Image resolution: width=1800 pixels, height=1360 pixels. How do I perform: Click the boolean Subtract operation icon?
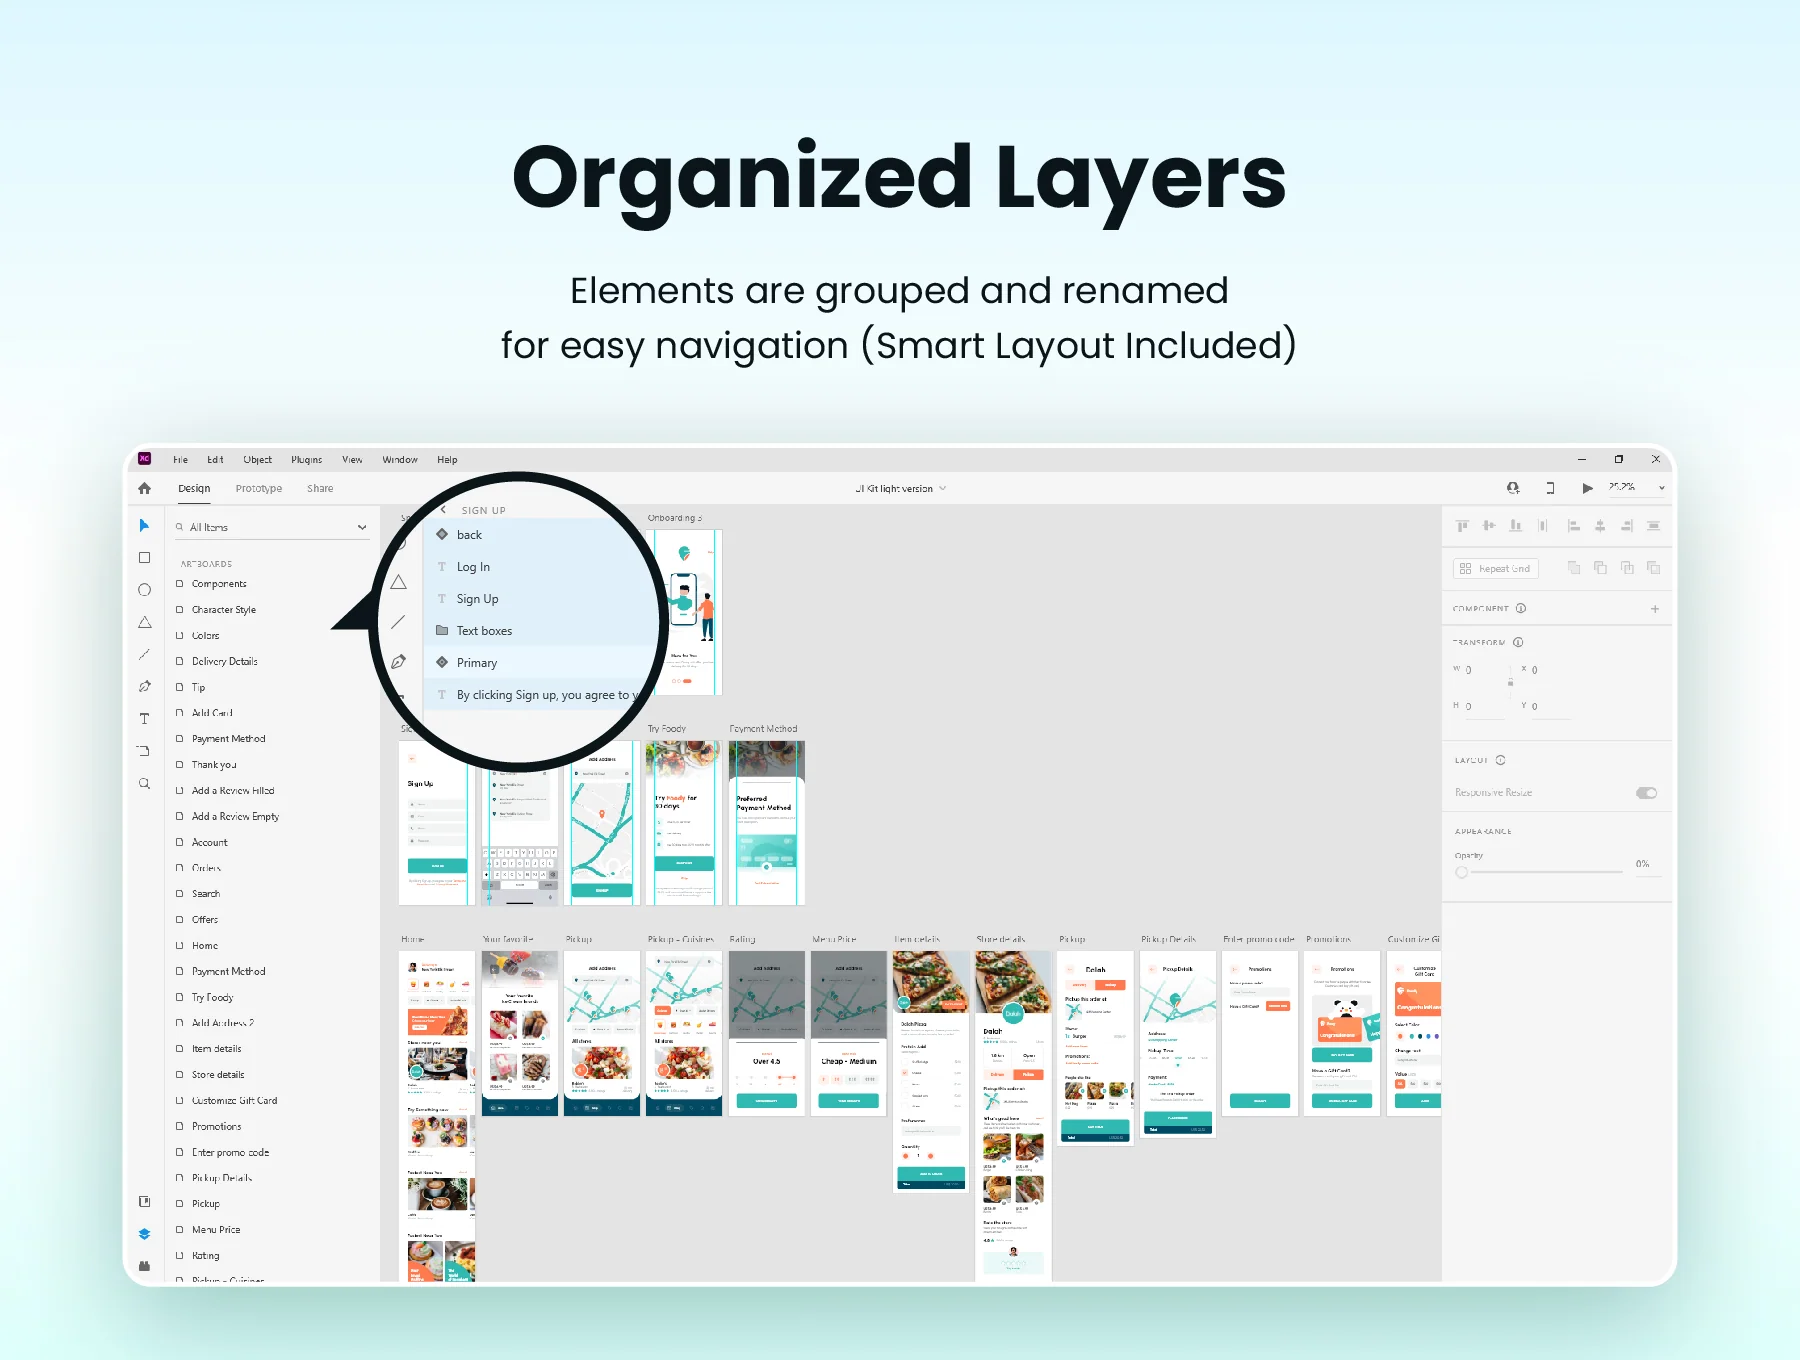click(x=1600, y=568)
